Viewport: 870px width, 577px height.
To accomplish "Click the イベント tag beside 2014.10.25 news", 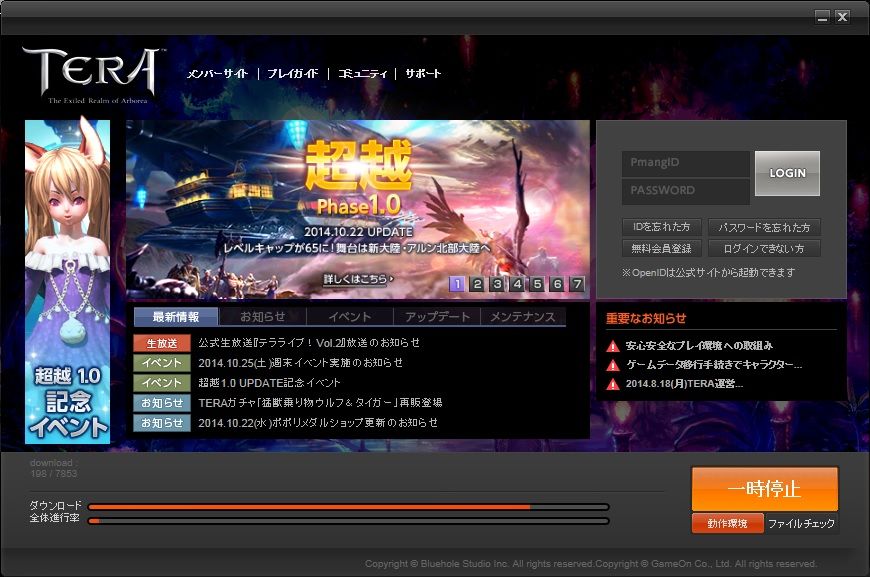I will (x=162, y=363).
